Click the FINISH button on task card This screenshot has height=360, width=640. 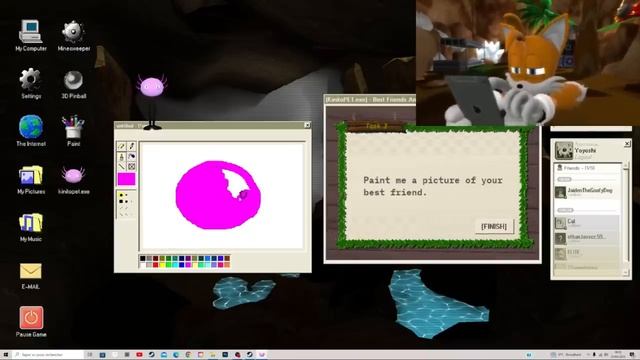coord(494,226)
